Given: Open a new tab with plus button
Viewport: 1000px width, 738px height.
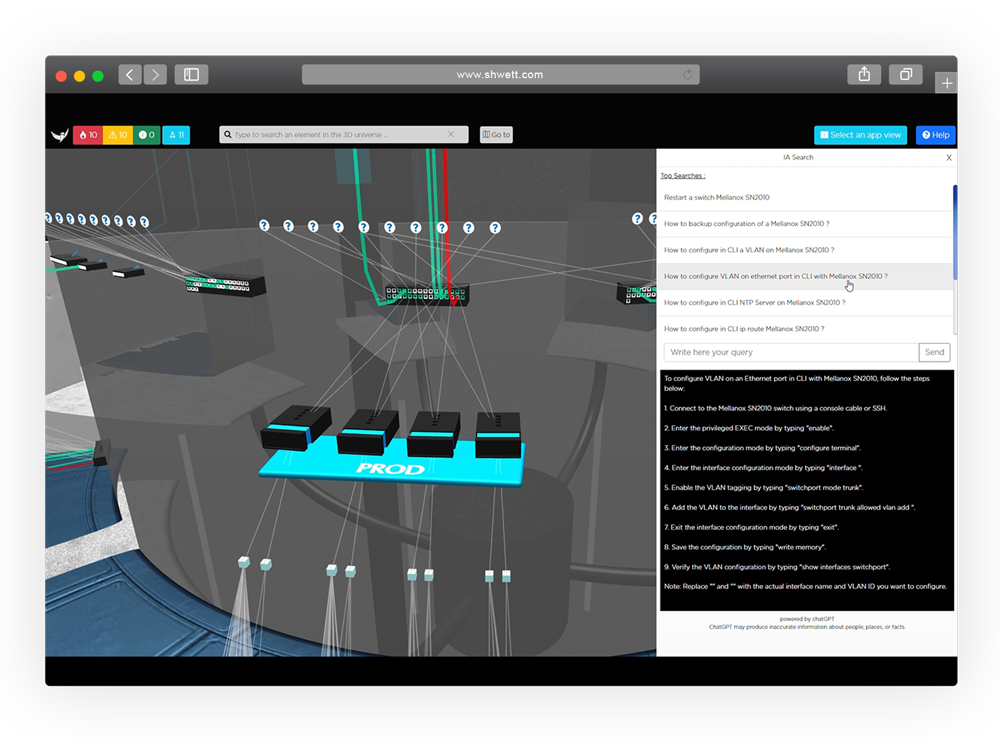Looking at the screenshot, I should 946,83.
